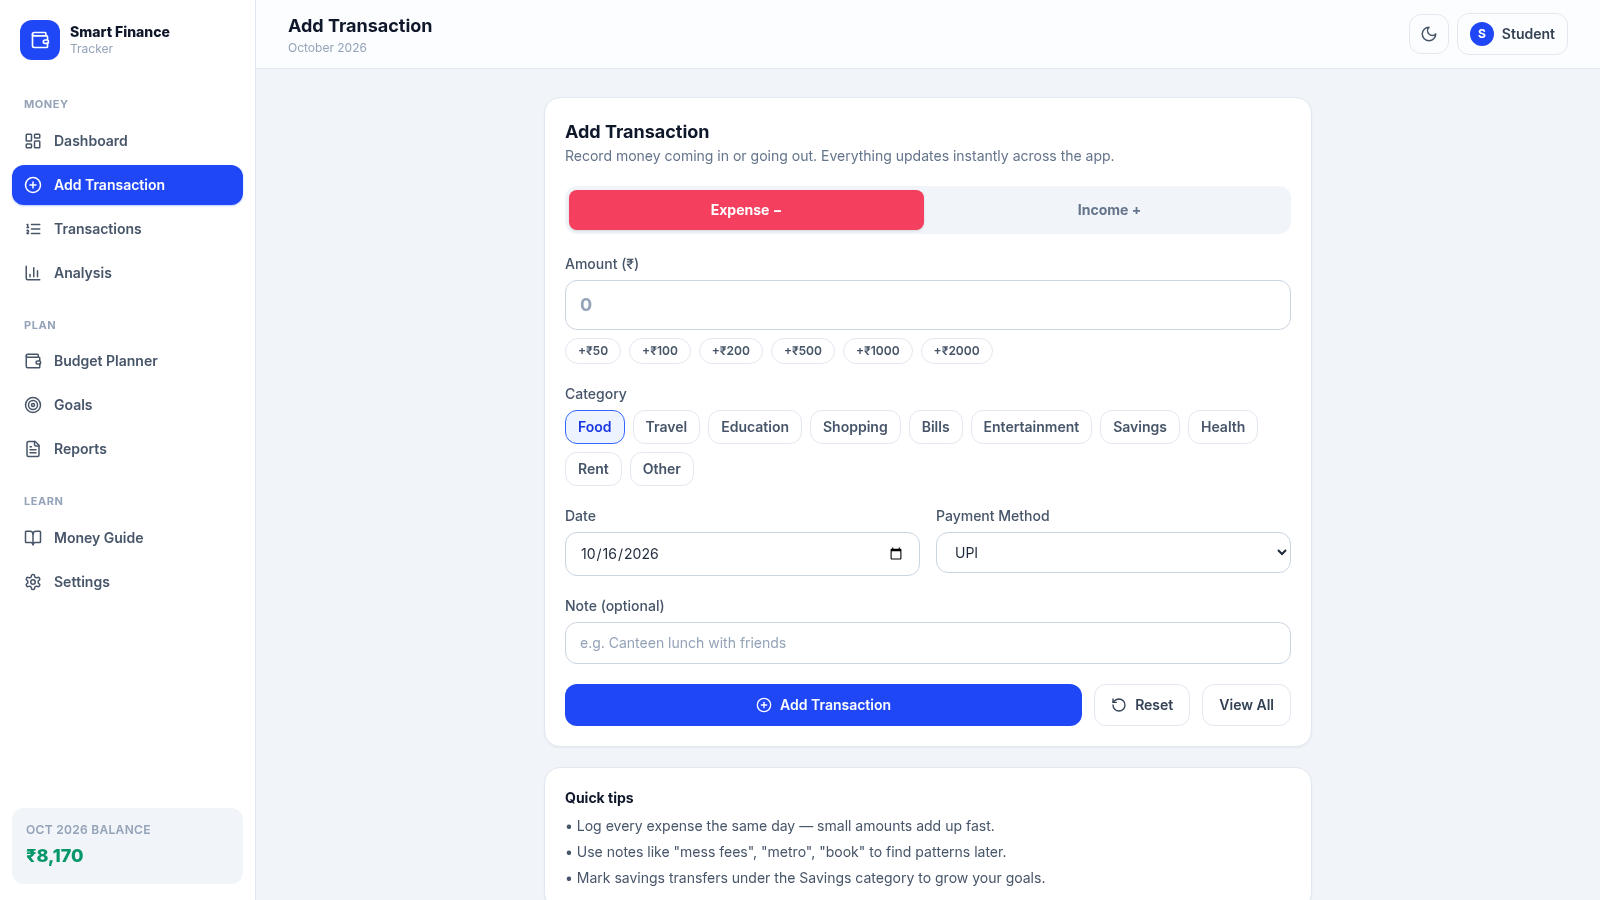Open Analysis using the bar chart icon
This screenshot has width=1600, height=900.
point(33,273)
